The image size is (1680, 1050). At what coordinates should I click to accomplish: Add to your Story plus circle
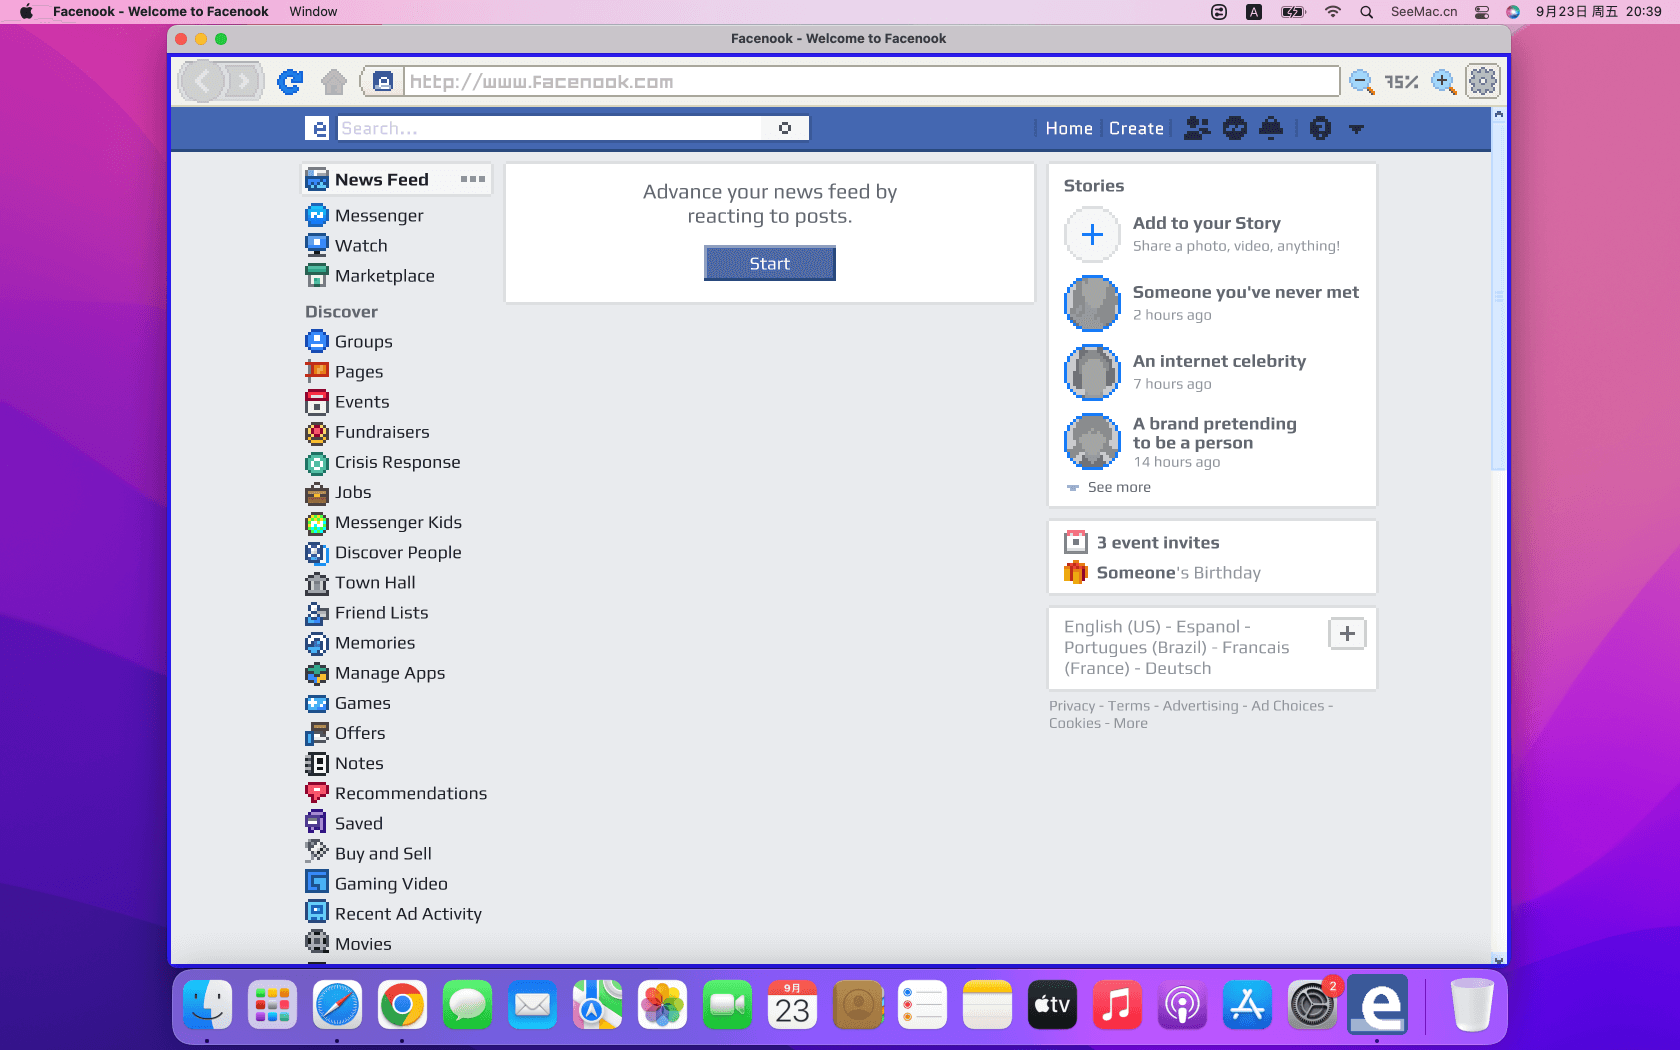(1092, 234)
